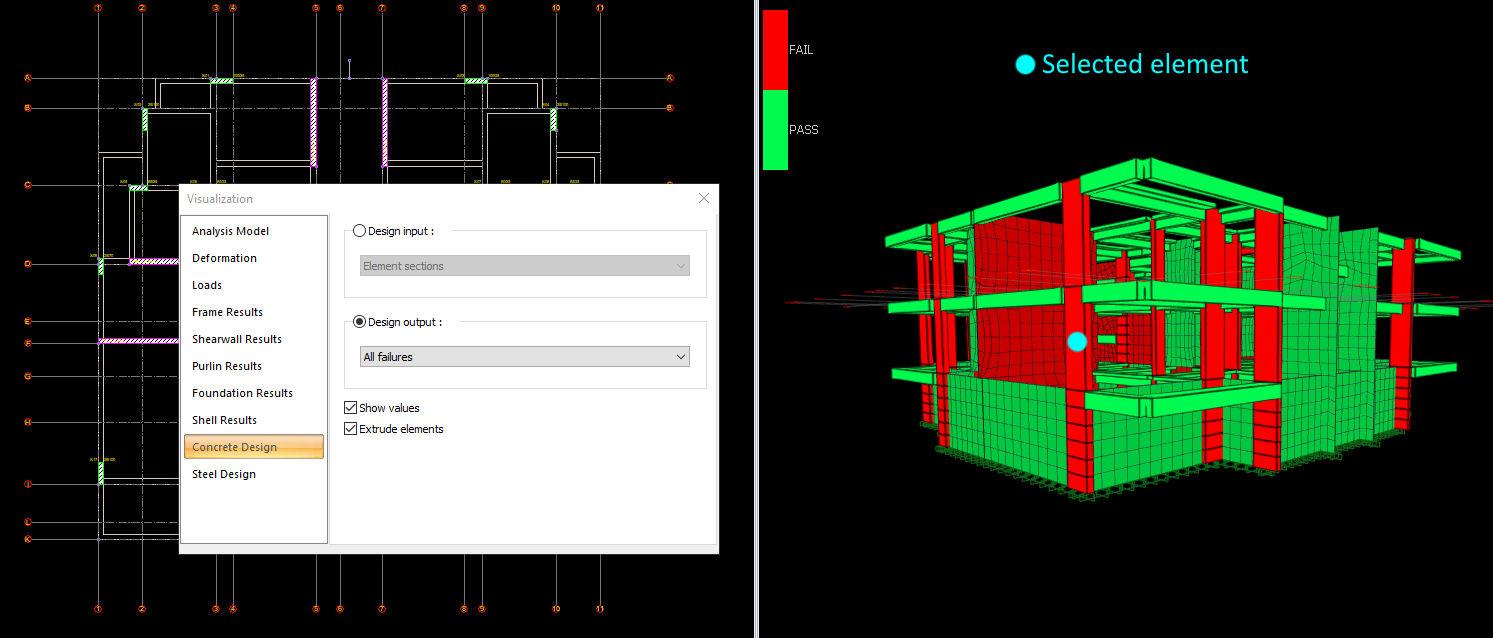This screenshot has height=638, width=1493.
Task: Go to Frame Results
Action: [227, 312]
